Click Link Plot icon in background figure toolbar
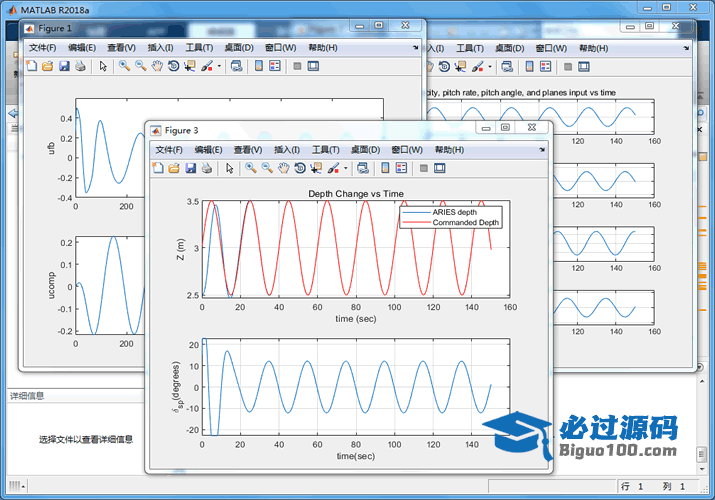The width and height of the screenshot is (715, 500). [x=507, y=67]
